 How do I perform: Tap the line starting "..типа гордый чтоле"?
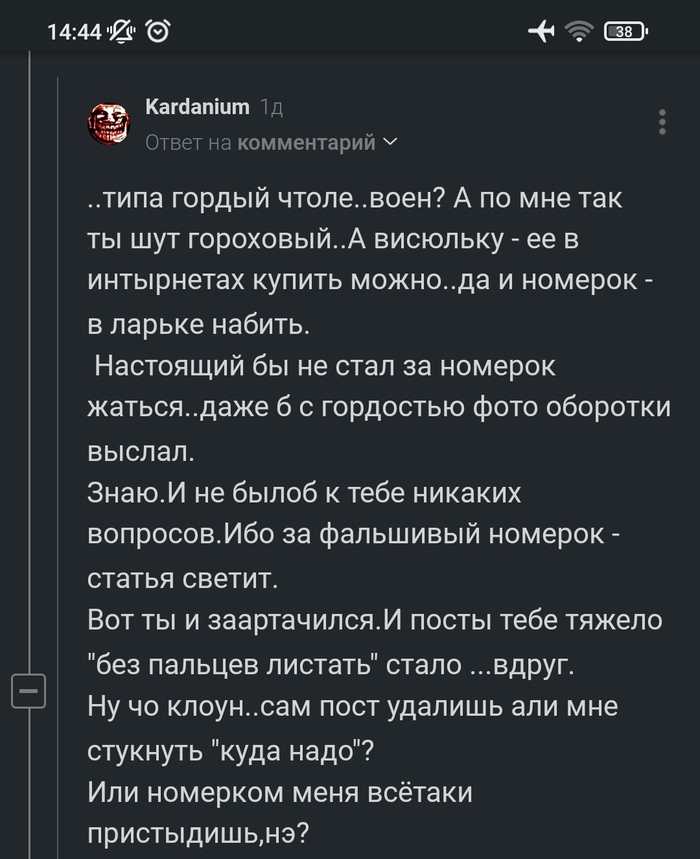coord(355,199)
